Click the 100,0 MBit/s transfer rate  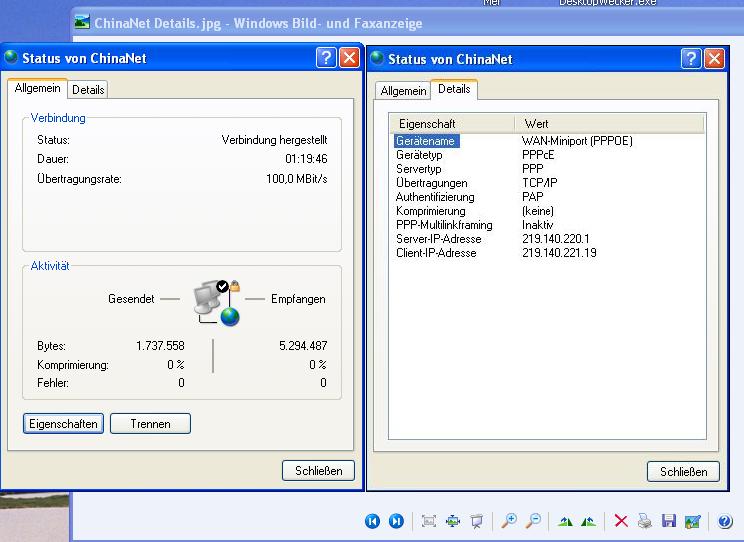click(297, 179)
